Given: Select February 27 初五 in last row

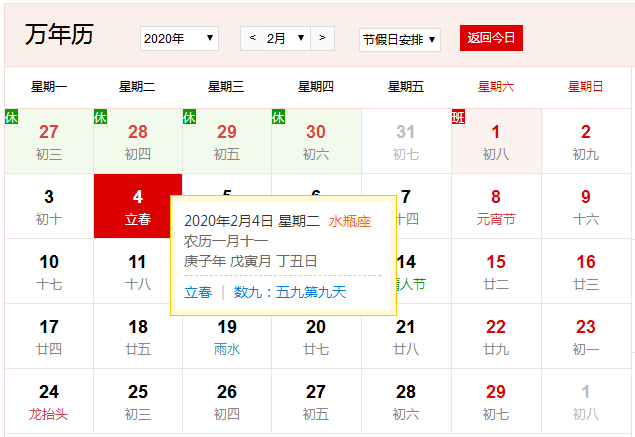Looking at the screenshot, I should coord(316,401).
